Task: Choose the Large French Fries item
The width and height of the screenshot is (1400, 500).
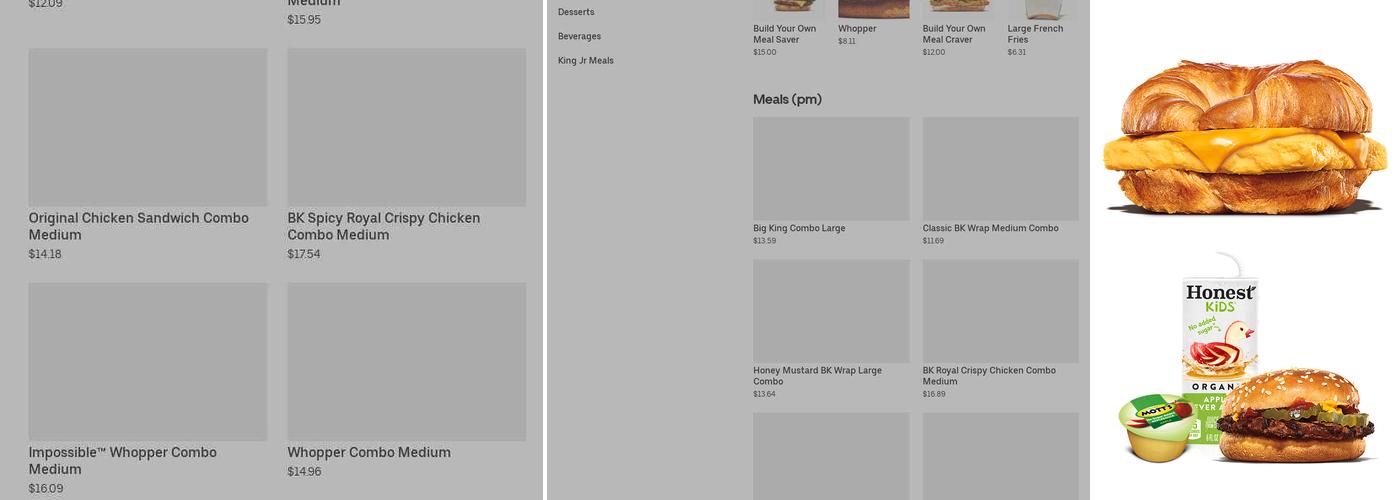Action: (x=1035, y=34)
